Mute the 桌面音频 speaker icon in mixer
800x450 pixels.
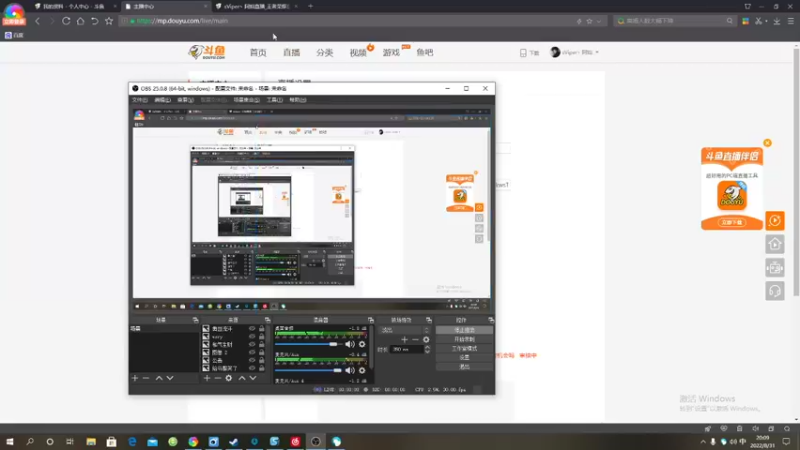(350, 344)
